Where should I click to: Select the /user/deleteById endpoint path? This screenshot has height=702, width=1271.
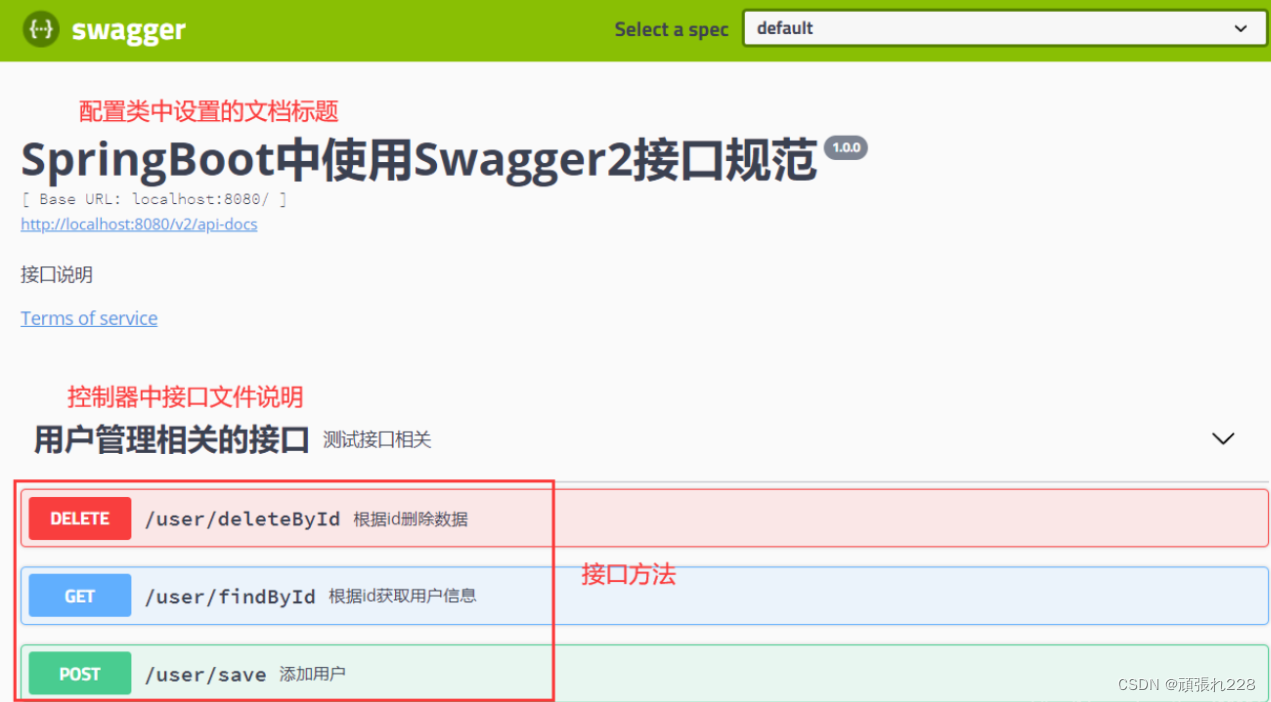243,518
